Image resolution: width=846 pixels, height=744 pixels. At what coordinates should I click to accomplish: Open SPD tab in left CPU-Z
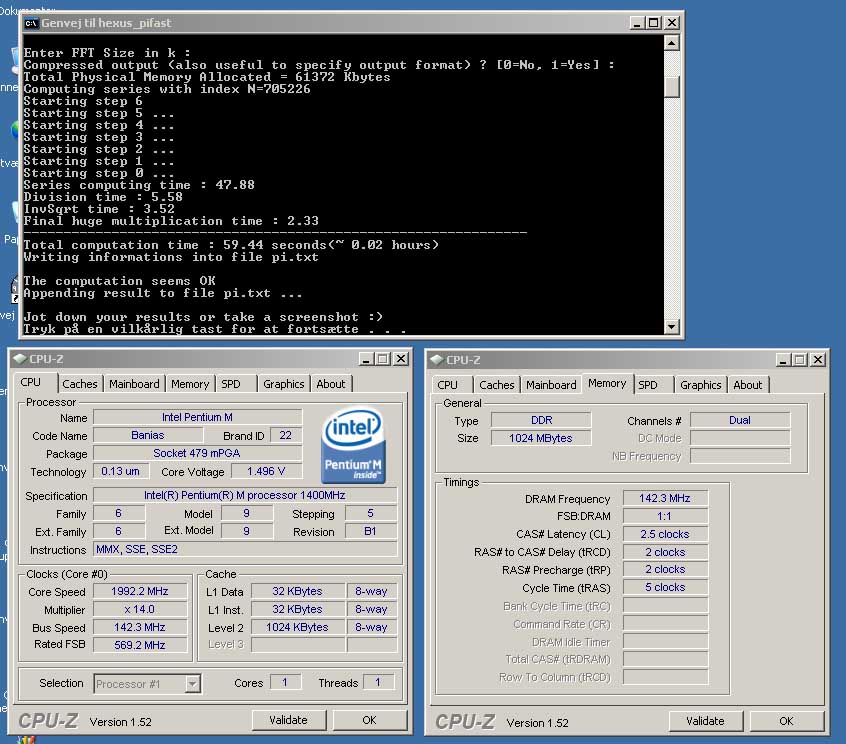231,384
